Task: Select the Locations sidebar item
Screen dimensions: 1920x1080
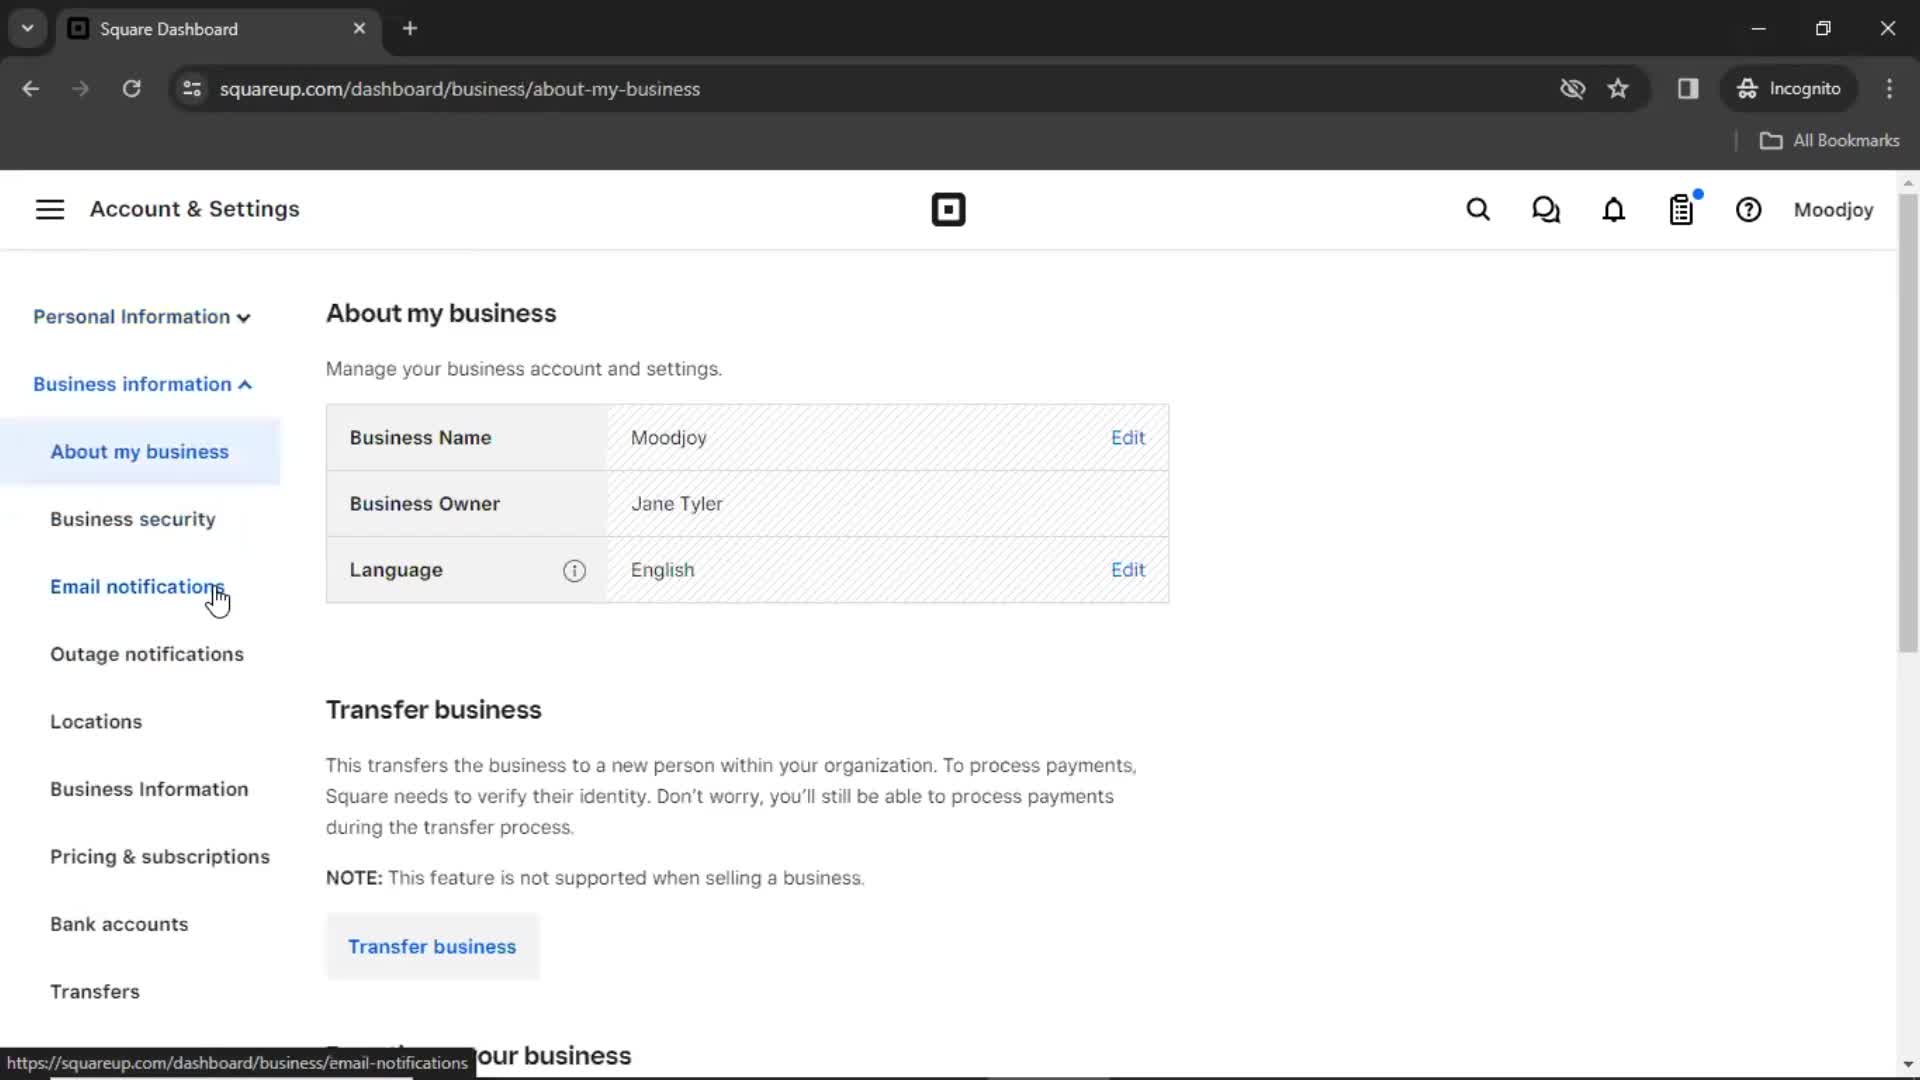Action: click(96, 721)
